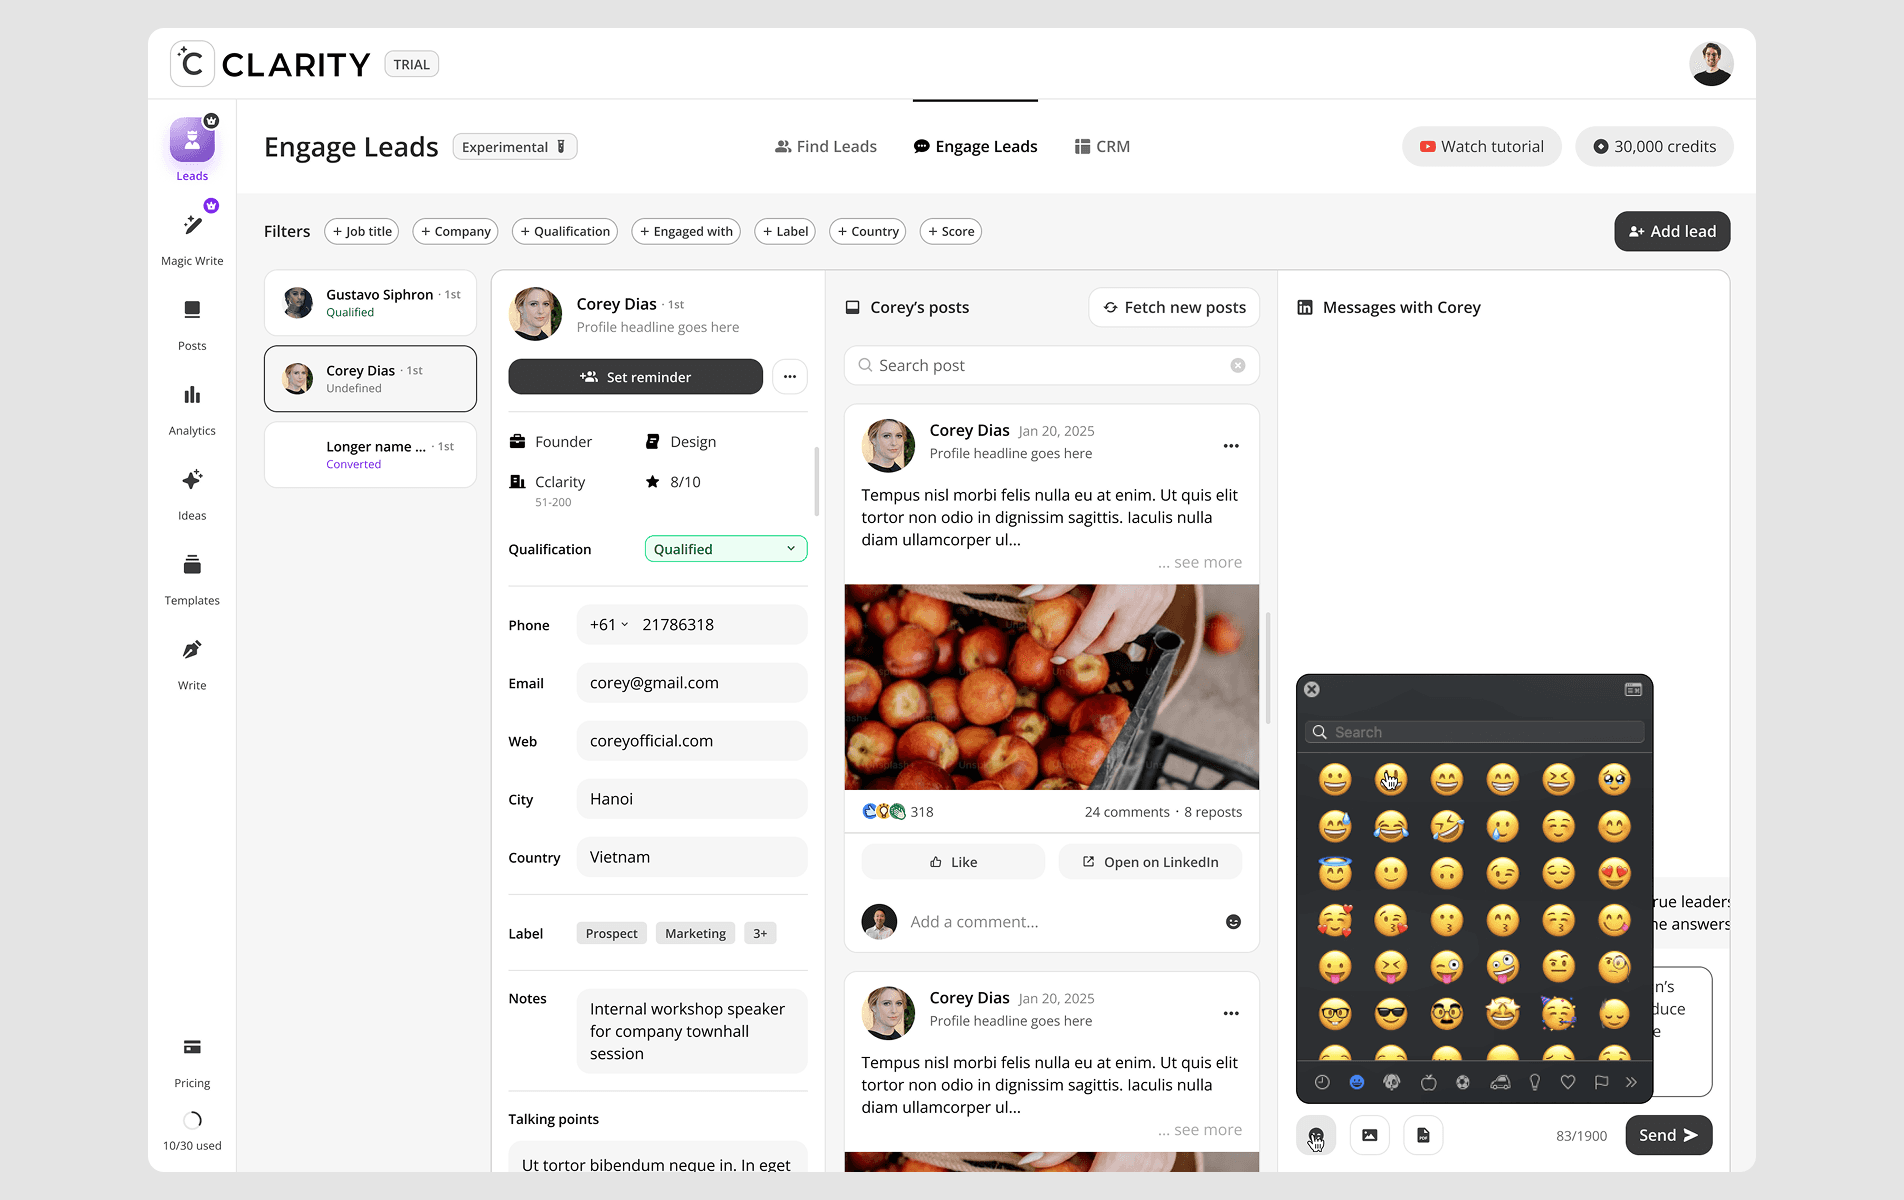This screenshot has width=1904, height=1200.
Task: Attach a PDF file to the message
Action: (1423, 1135)
